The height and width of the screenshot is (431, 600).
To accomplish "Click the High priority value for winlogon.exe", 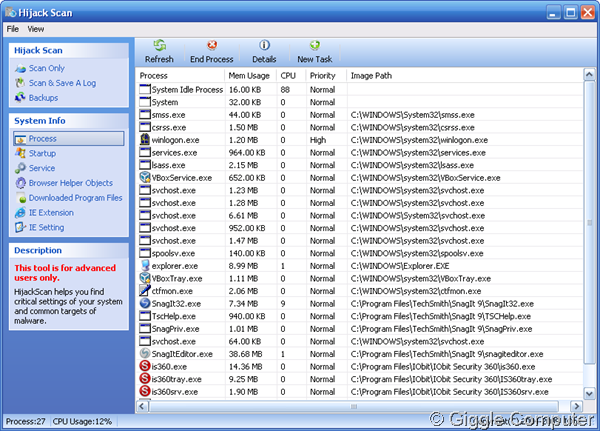I will (x=318, y=140).
